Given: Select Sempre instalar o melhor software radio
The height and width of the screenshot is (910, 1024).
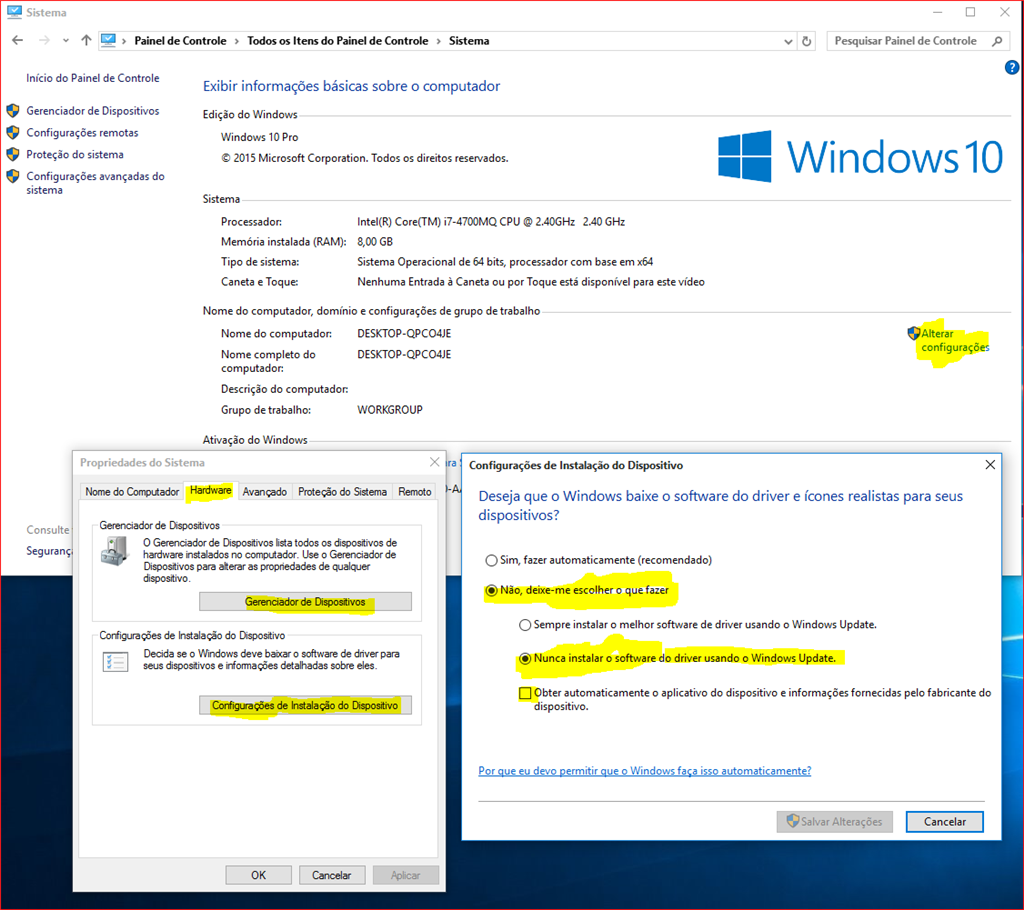Looking at the screenshot, I should tap(525, 625).
